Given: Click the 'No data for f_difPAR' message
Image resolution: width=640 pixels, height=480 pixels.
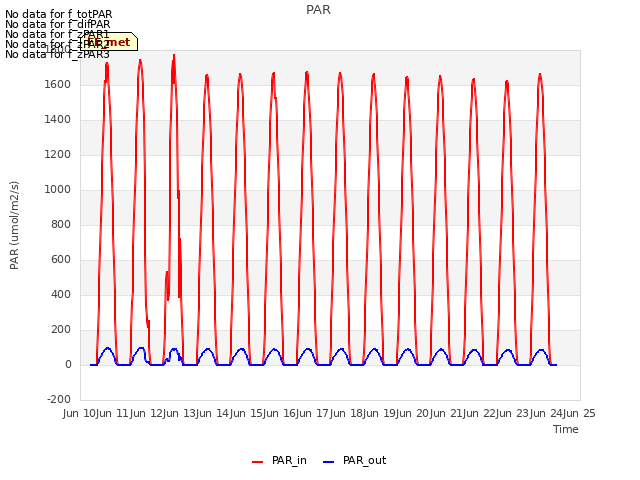Looking at the screenshot, I should (x=58, y=24).
